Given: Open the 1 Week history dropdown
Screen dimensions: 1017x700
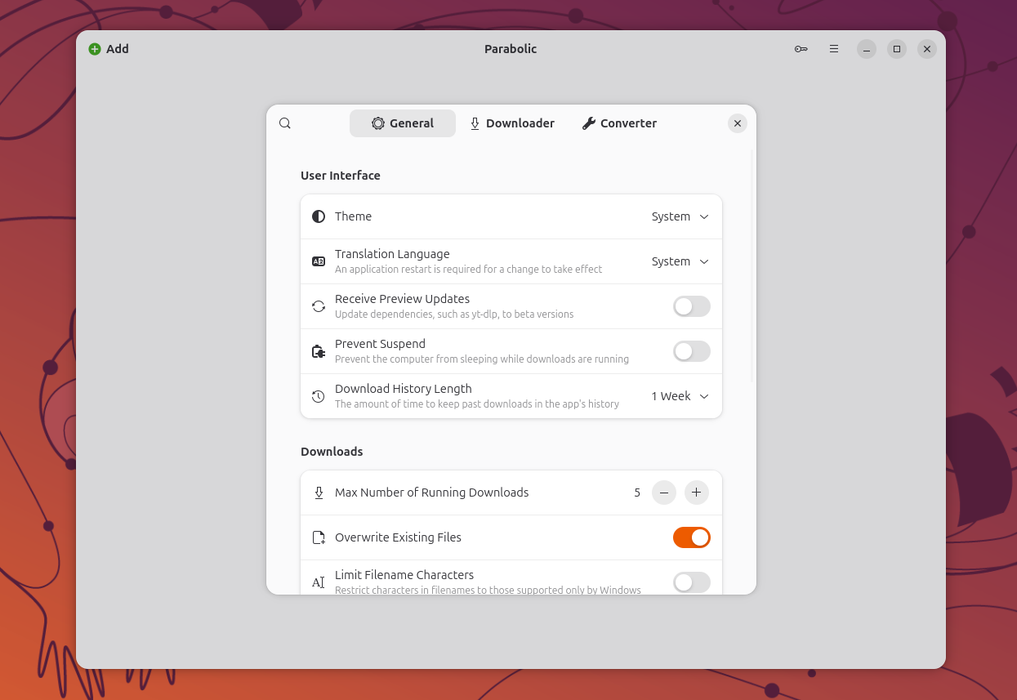Looking at the screenshot, I should tap(680, 396).
